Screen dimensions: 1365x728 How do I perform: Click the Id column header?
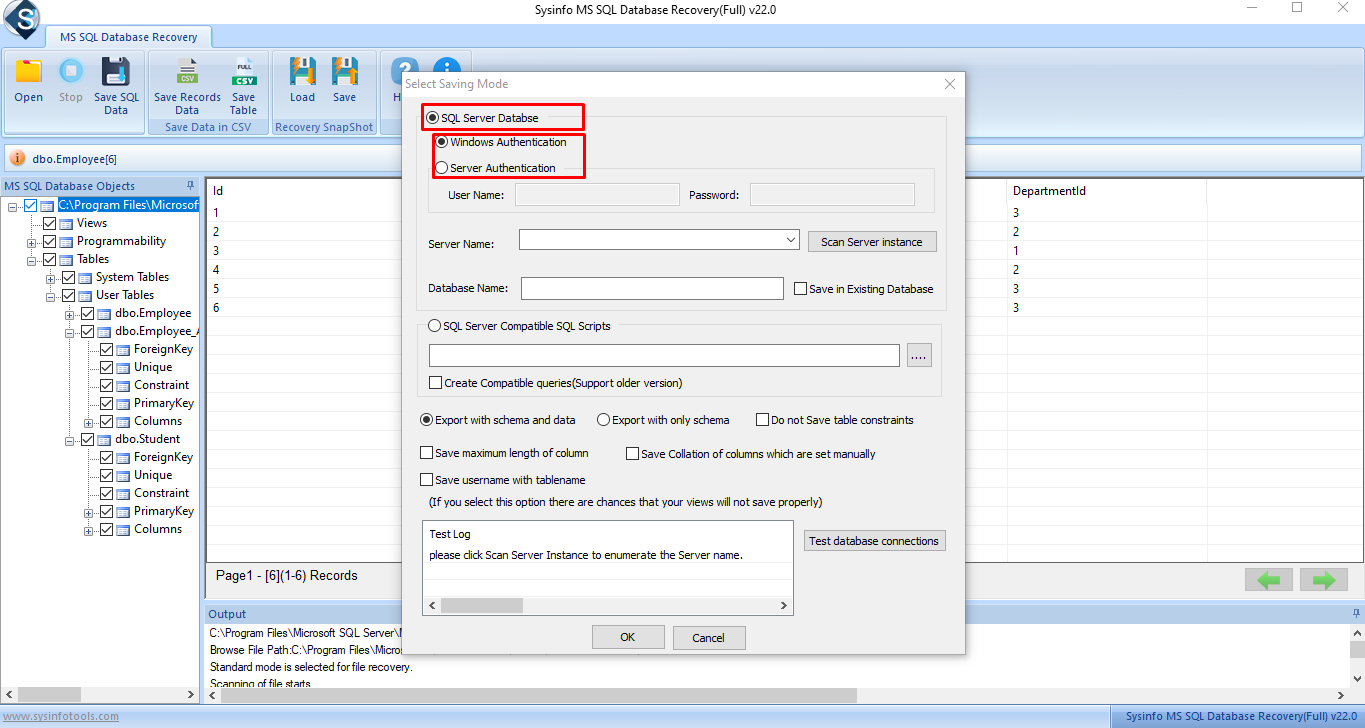click(x=217, y=191)
